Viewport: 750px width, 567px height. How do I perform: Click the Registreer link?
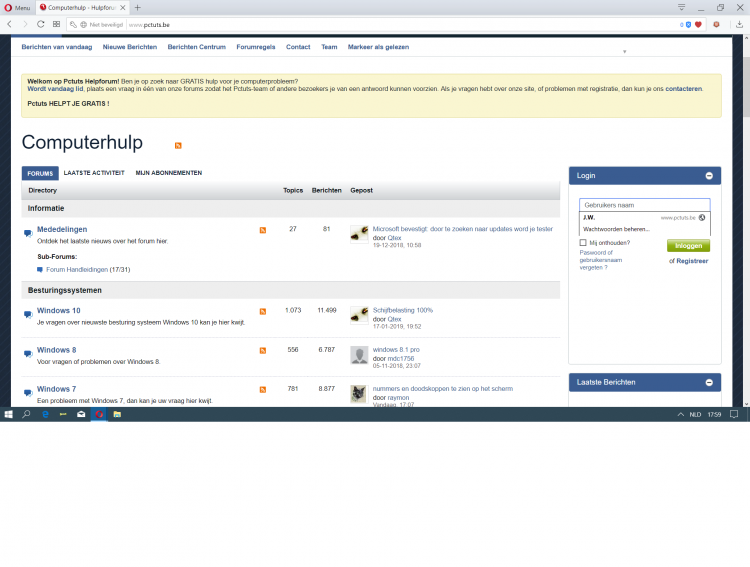click(692, 261)
